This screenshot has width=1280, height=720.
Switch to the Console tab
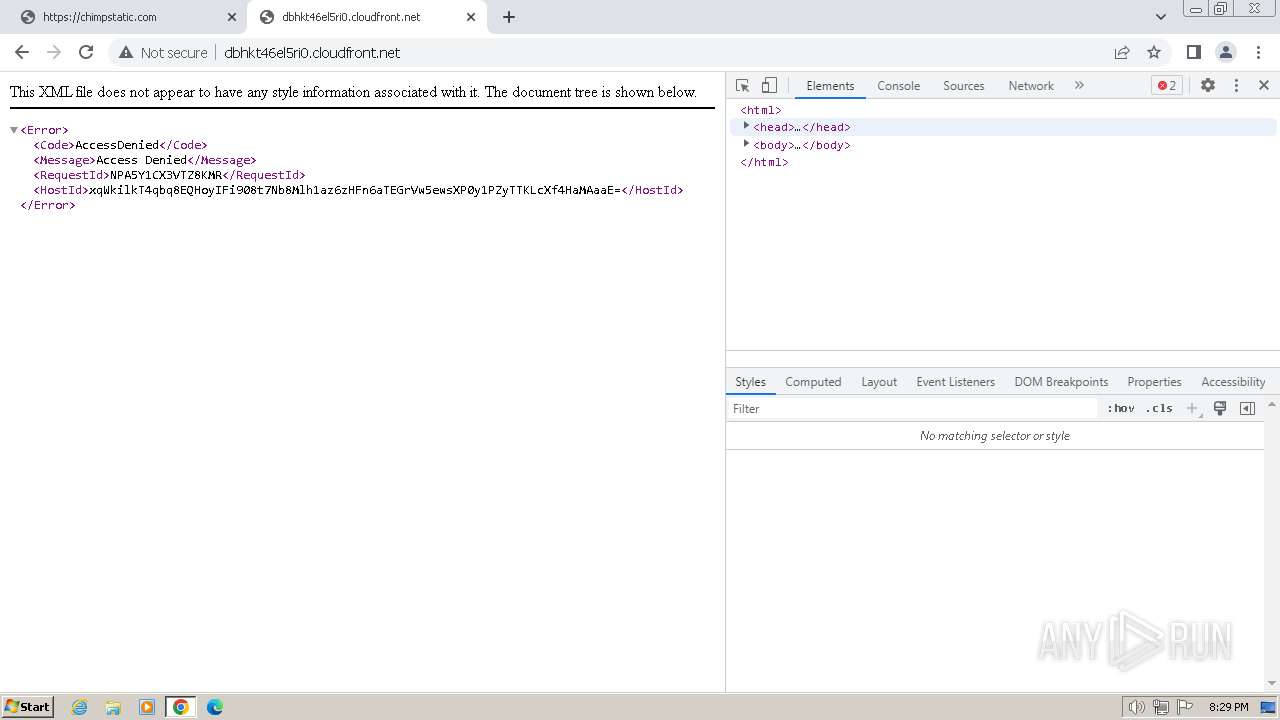[x=898, y=86]
